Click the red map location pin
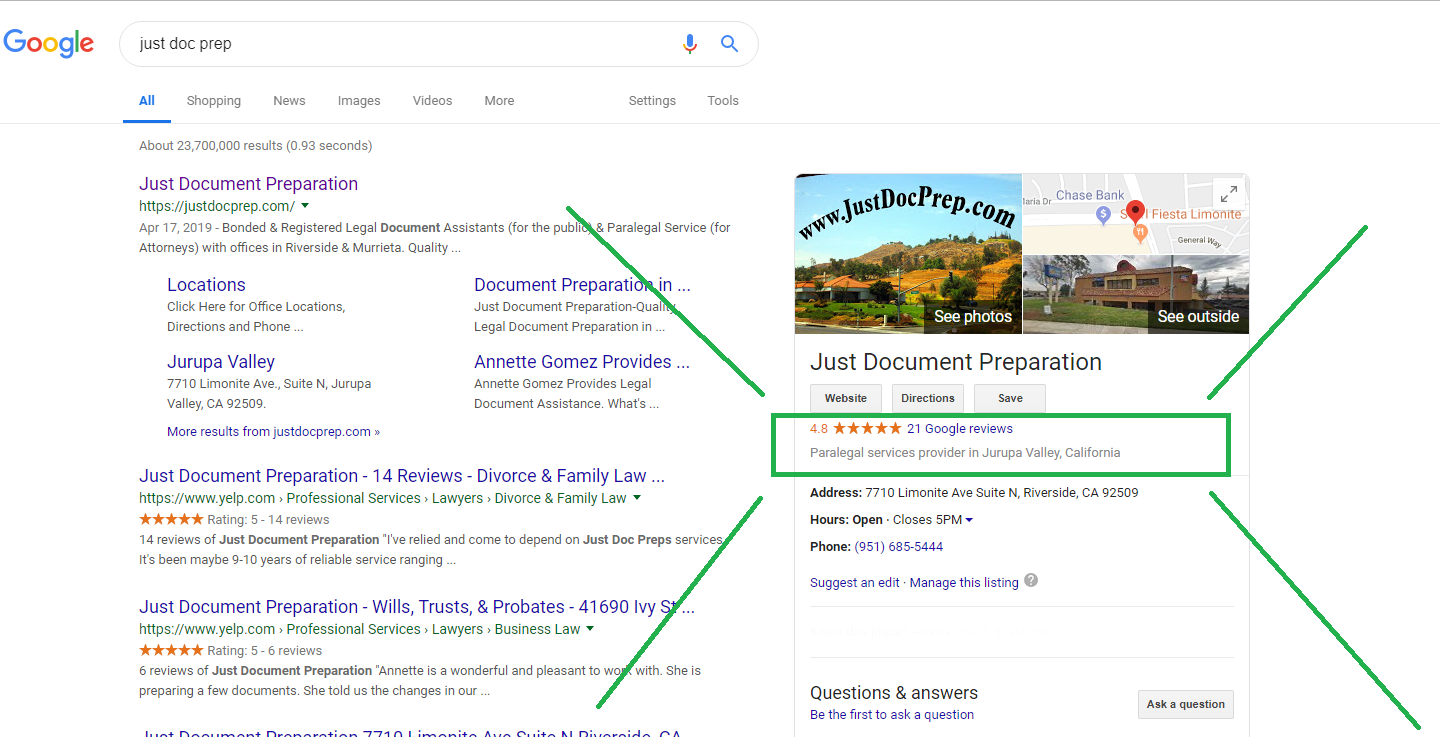Viewport: 1440px width, 737px height. tap(1134, 211)
